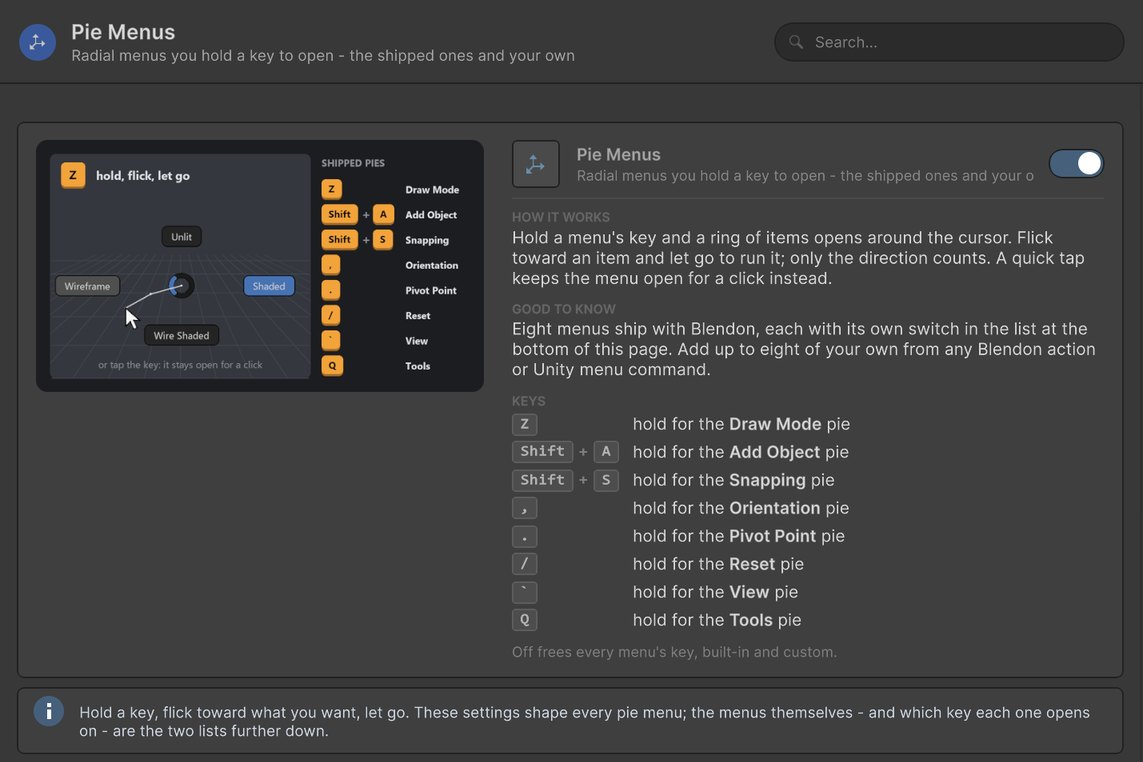Toggle the Pie Menus switch off
Image resolution: width=1143 pixels, height=762 pixels.
1076,163
